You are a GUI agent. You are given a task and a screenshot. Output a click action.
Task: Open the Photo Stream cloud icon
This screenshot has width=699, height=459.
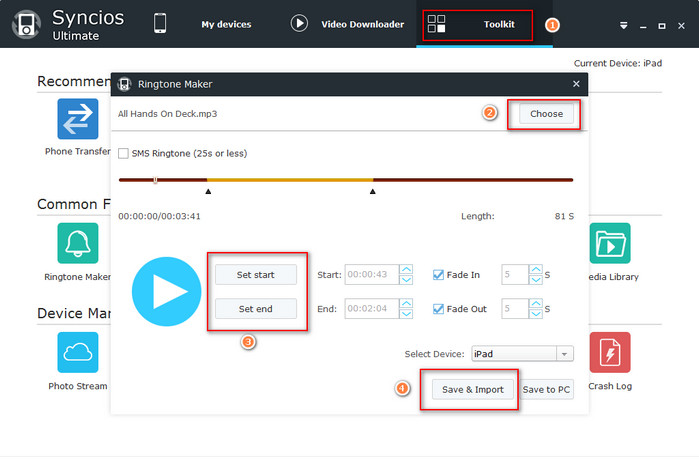pyautogui.click(x=77, y=352)
